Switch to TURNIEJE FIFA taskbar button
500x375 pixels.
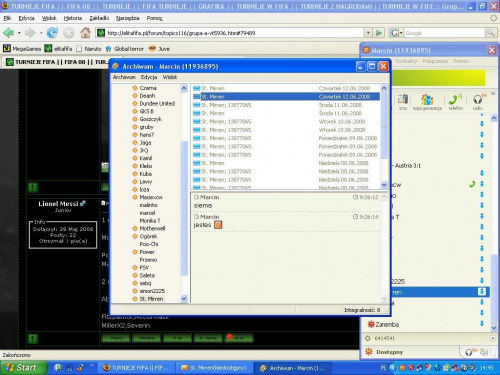click(x=137, y=368)
